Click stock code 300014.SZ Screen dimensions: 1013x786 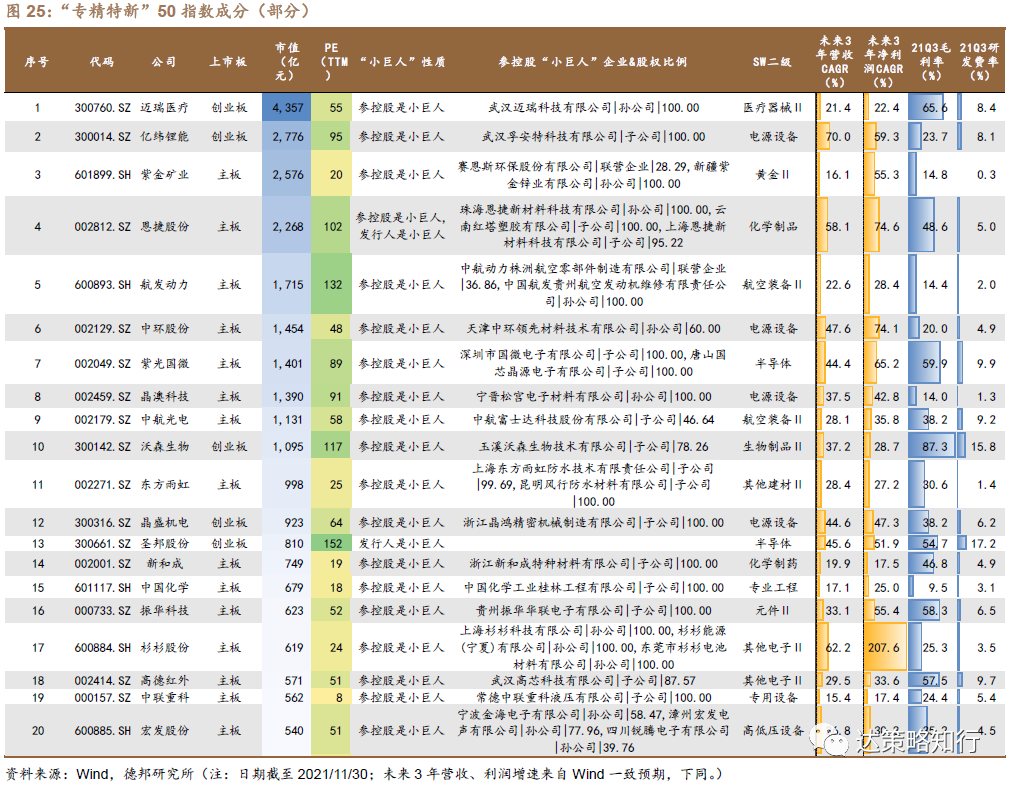[102, 137]
